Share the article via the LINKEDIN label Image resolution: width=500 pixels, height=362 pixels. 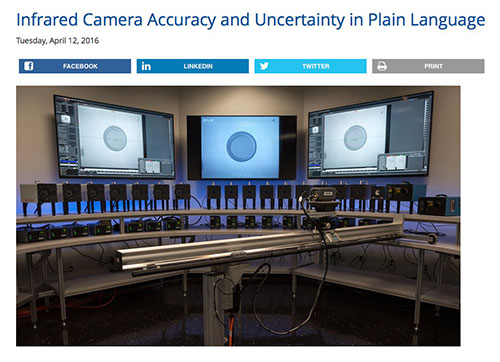coord(198,66)
